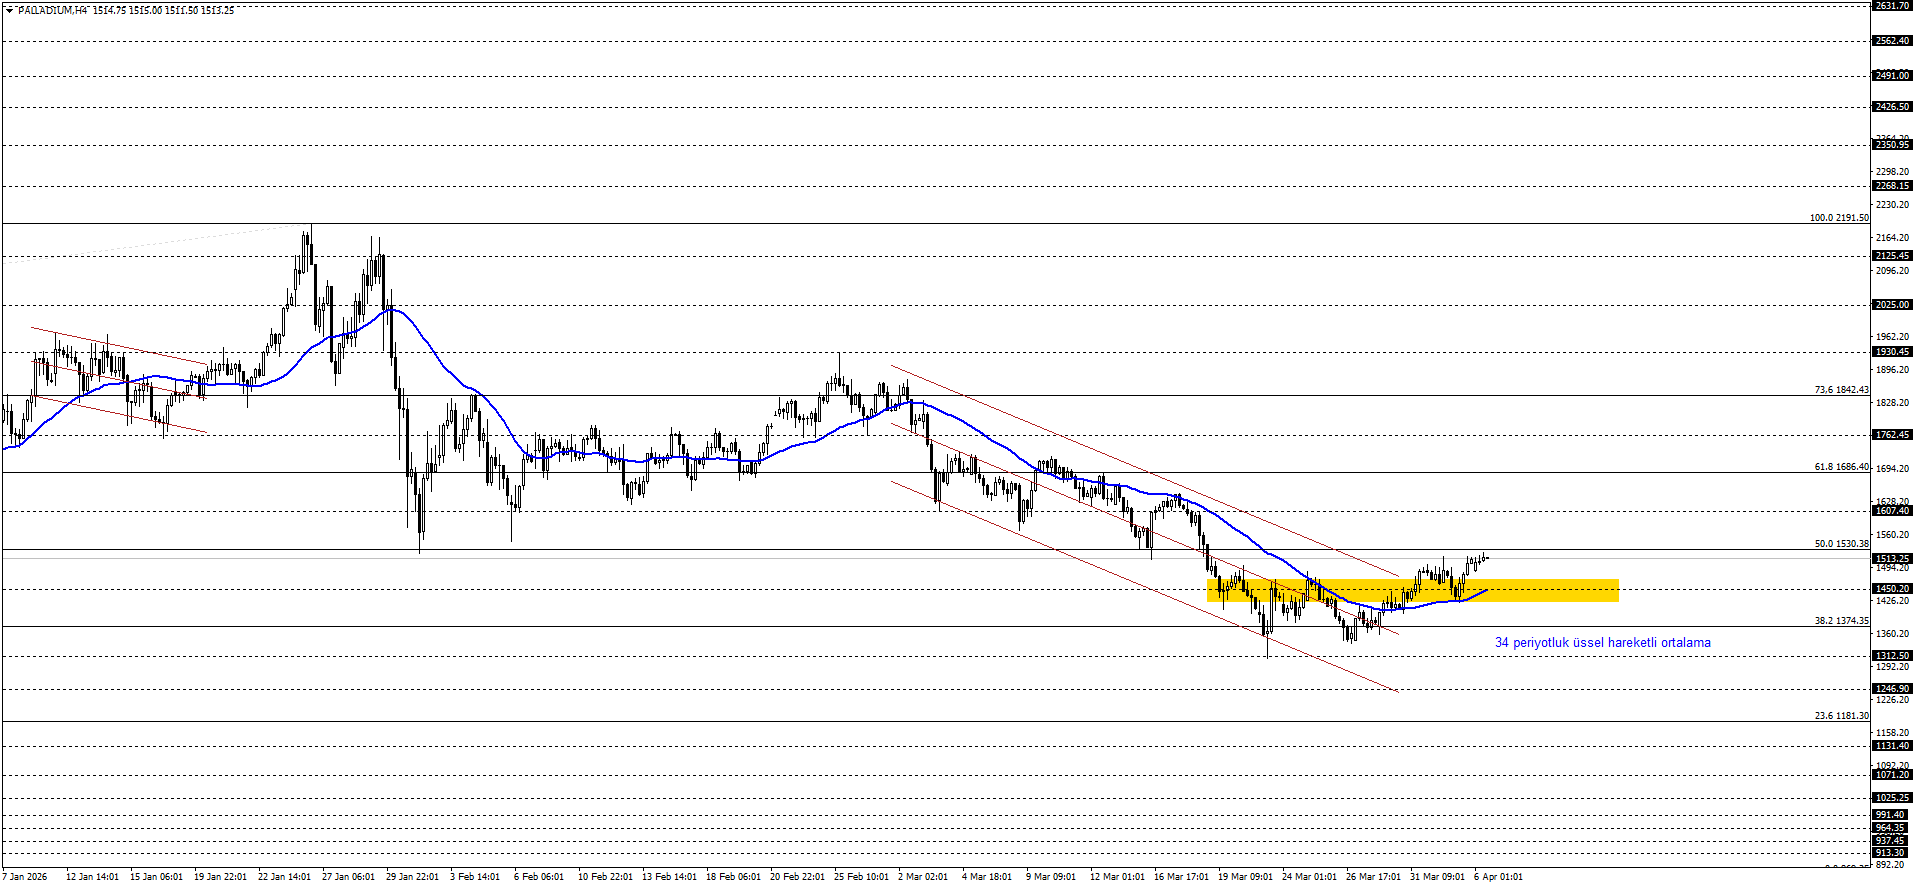
Task: Click the 7 Jan 2026 date on time axis
Action: 25,877
